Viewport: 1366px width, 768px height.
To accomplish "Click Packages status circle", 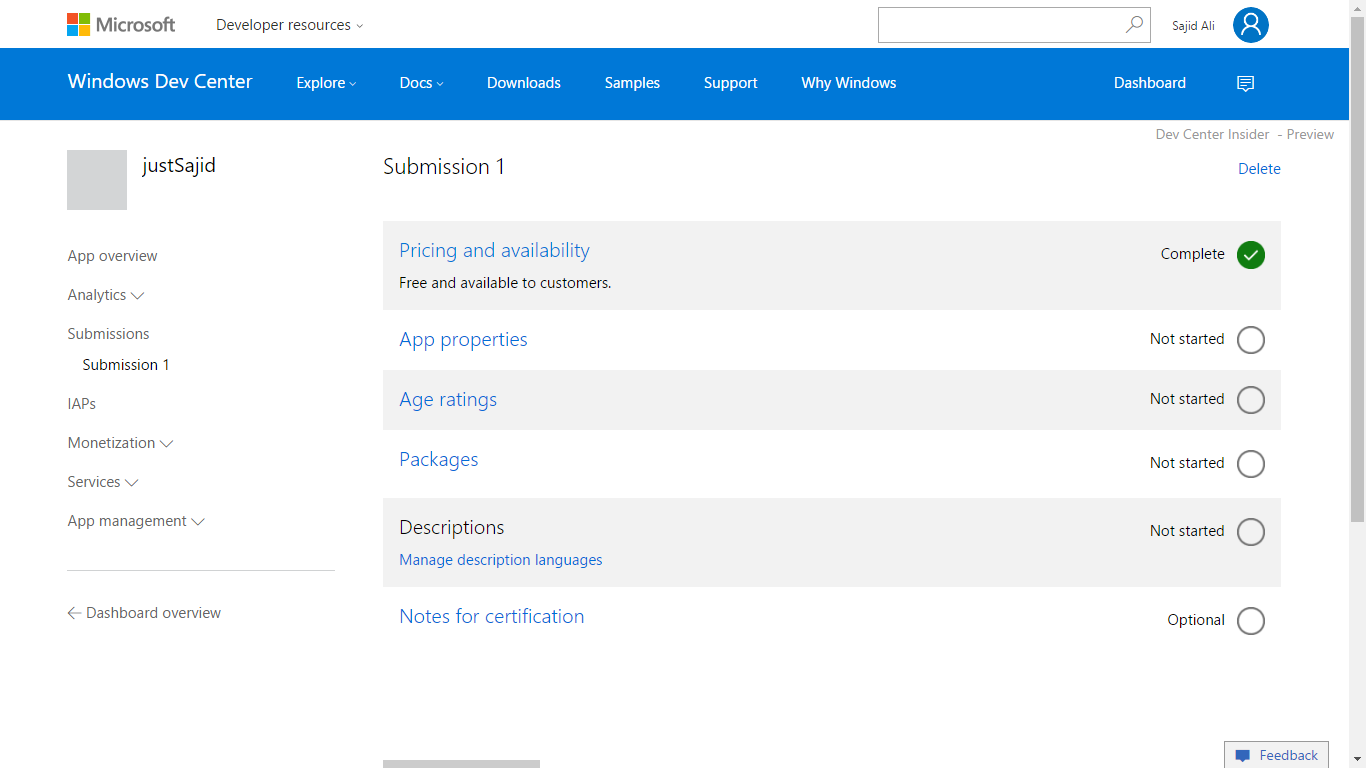I will [1251, 464].
